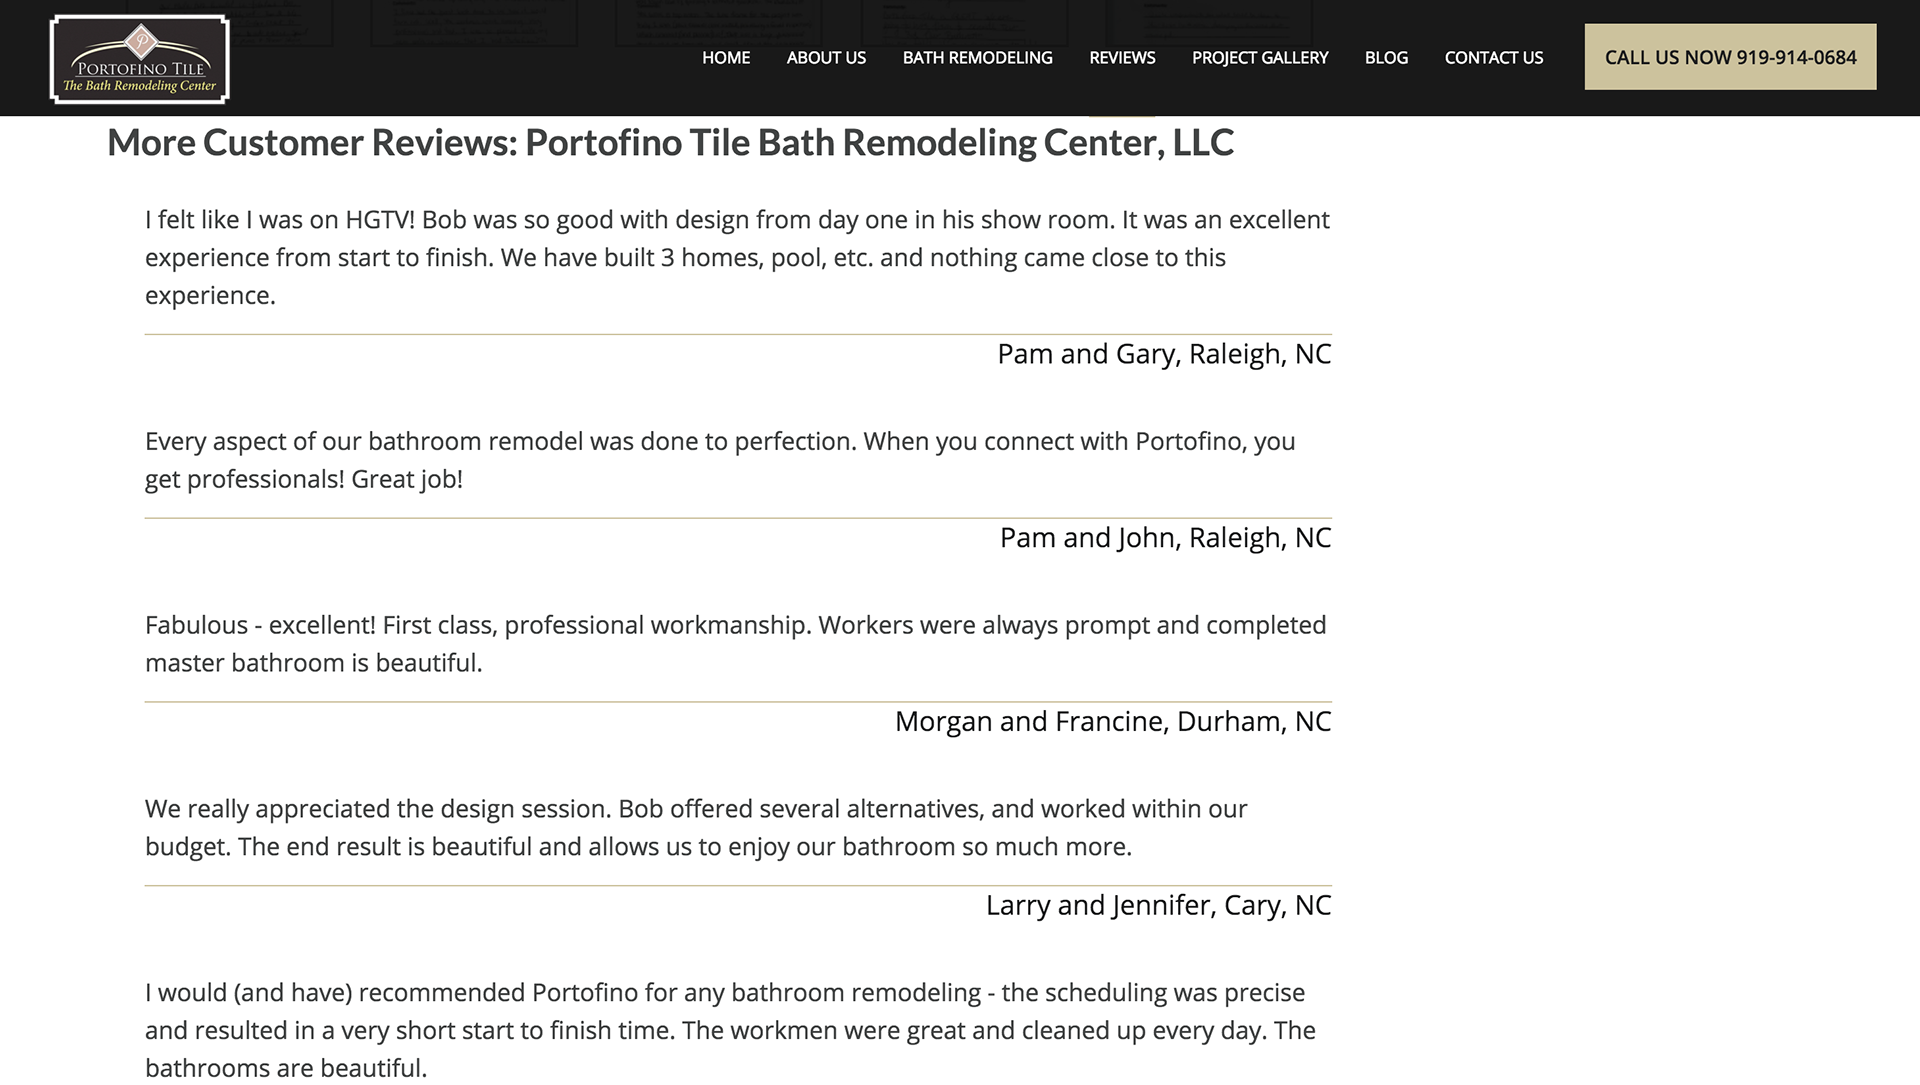Open the Bath Remodeling menu
Image resolution: width=1920 pixels, height=1085 pixels.
click(977, 58)
